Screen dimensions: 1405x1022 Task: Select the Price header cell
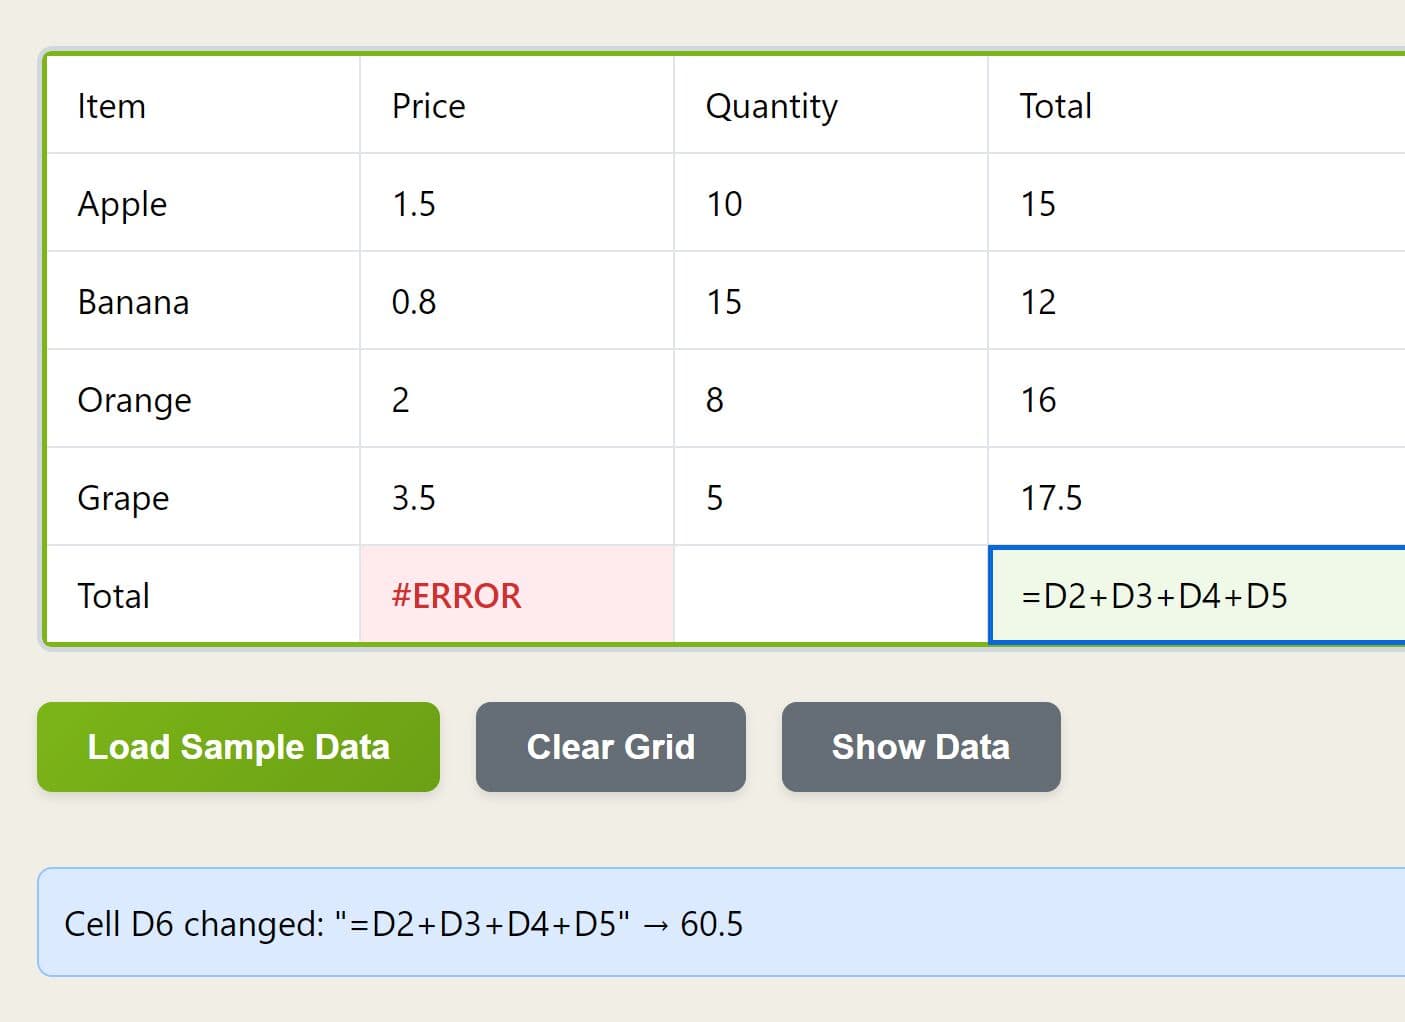pyautogui.click(x=517, y=105)
